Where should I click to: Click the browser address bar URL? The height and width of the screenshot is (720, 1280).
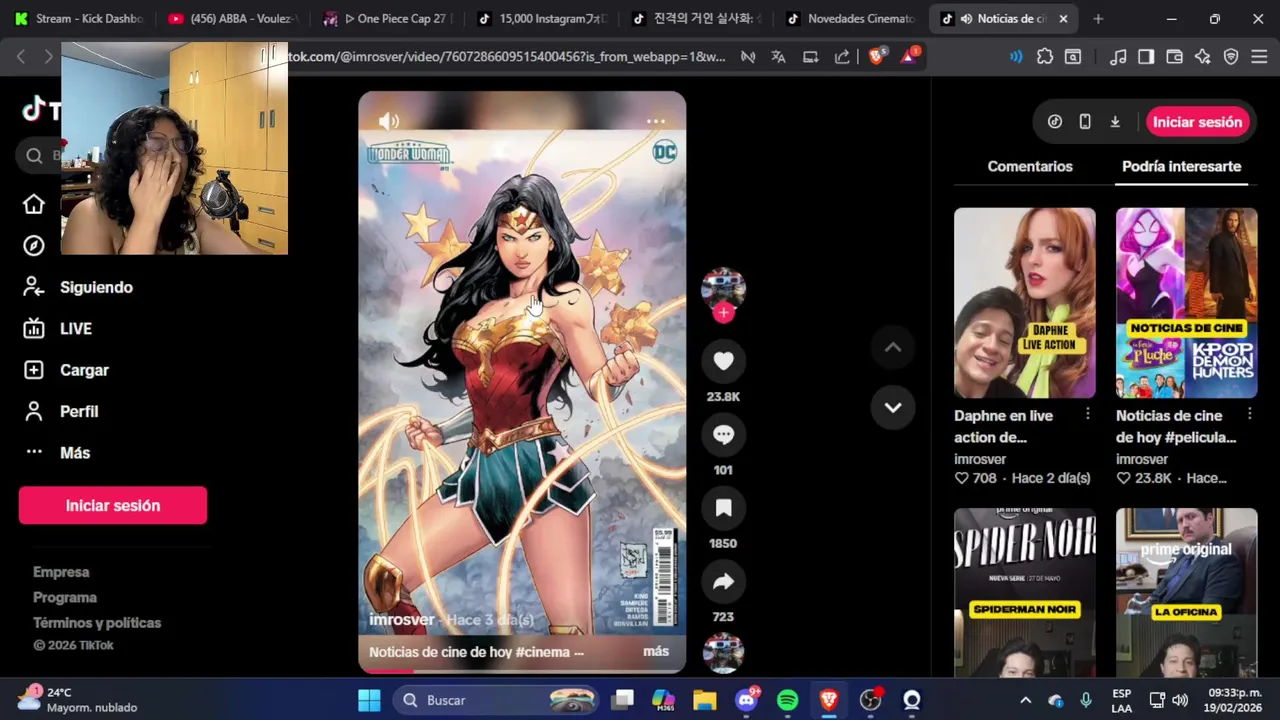tap(508, 57)
